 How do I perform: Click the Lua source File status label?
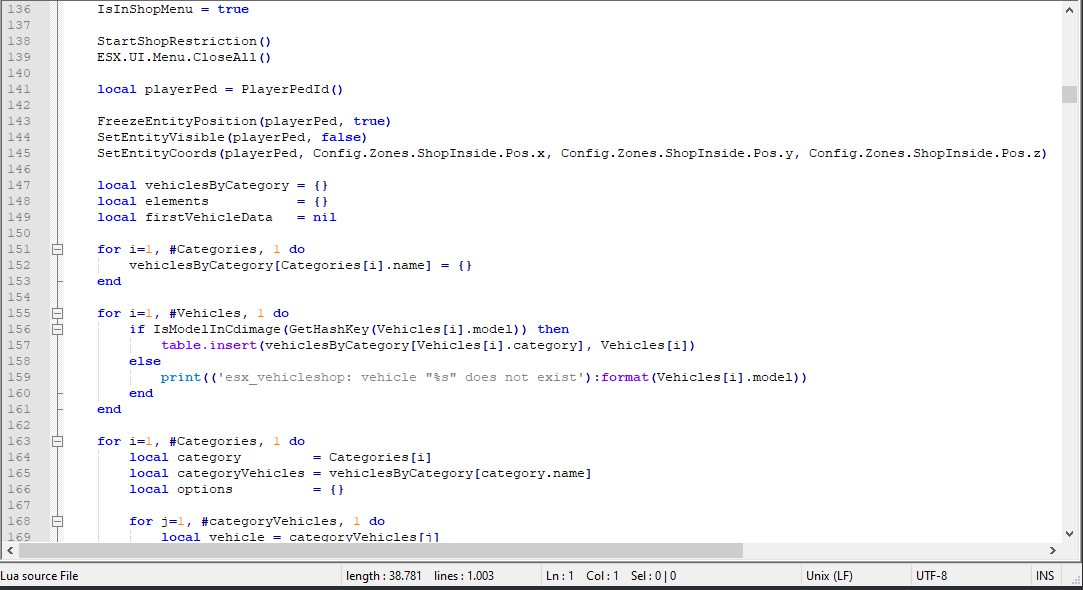[x=39, y=575]
